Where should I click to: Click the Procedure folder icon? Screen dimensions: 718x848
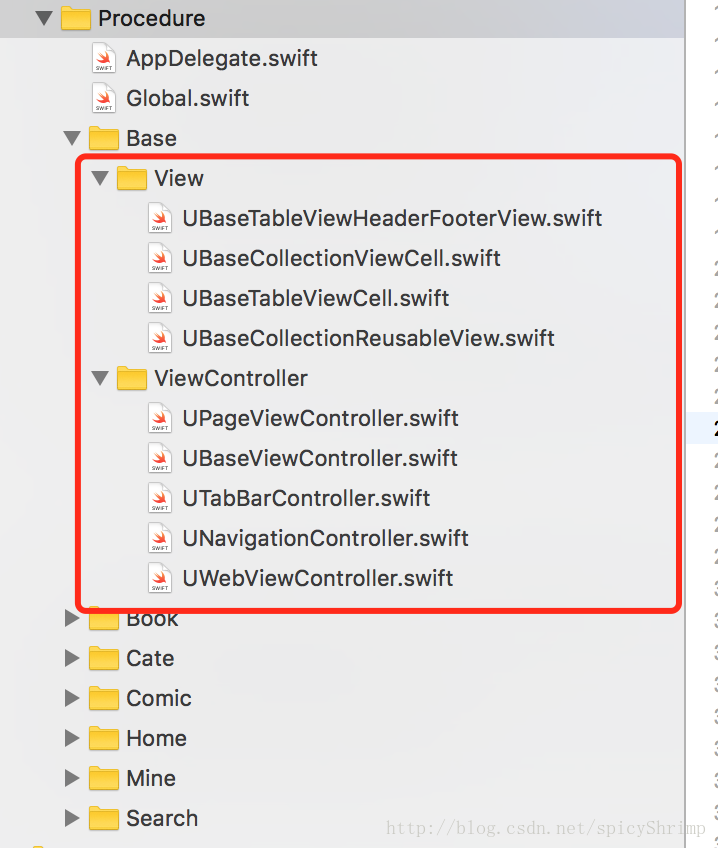click(76, 18)
